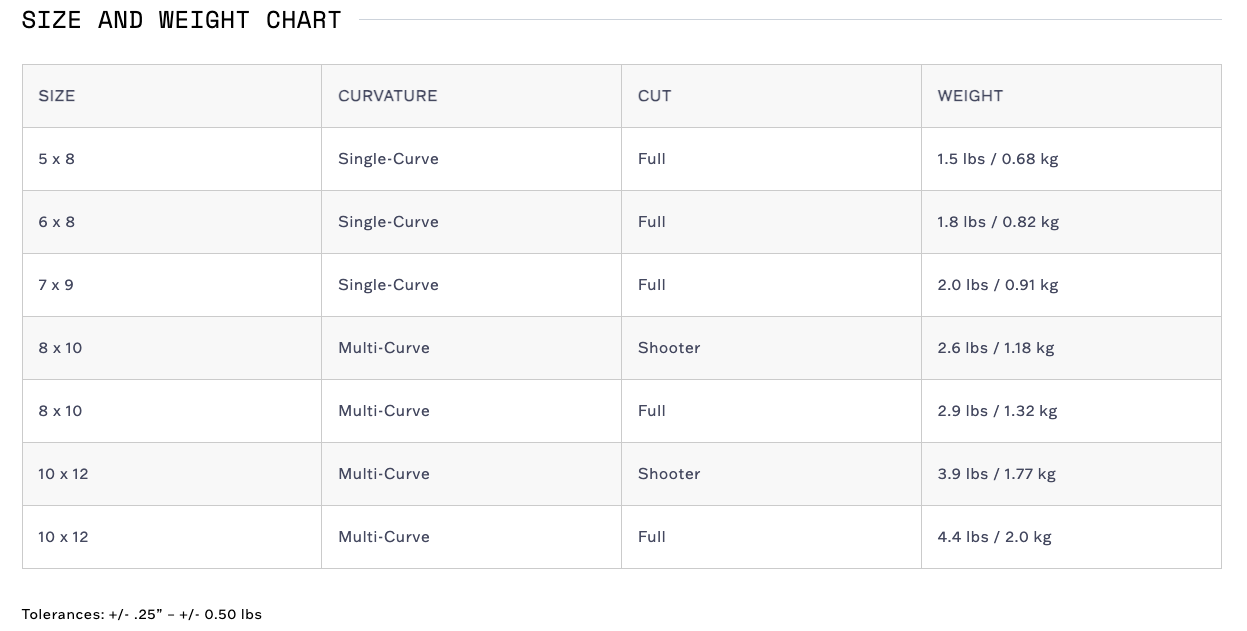Click Shooter cut in the 2.6 lbs row
This screenshot has width=1247, height=631.
(669, 348)
